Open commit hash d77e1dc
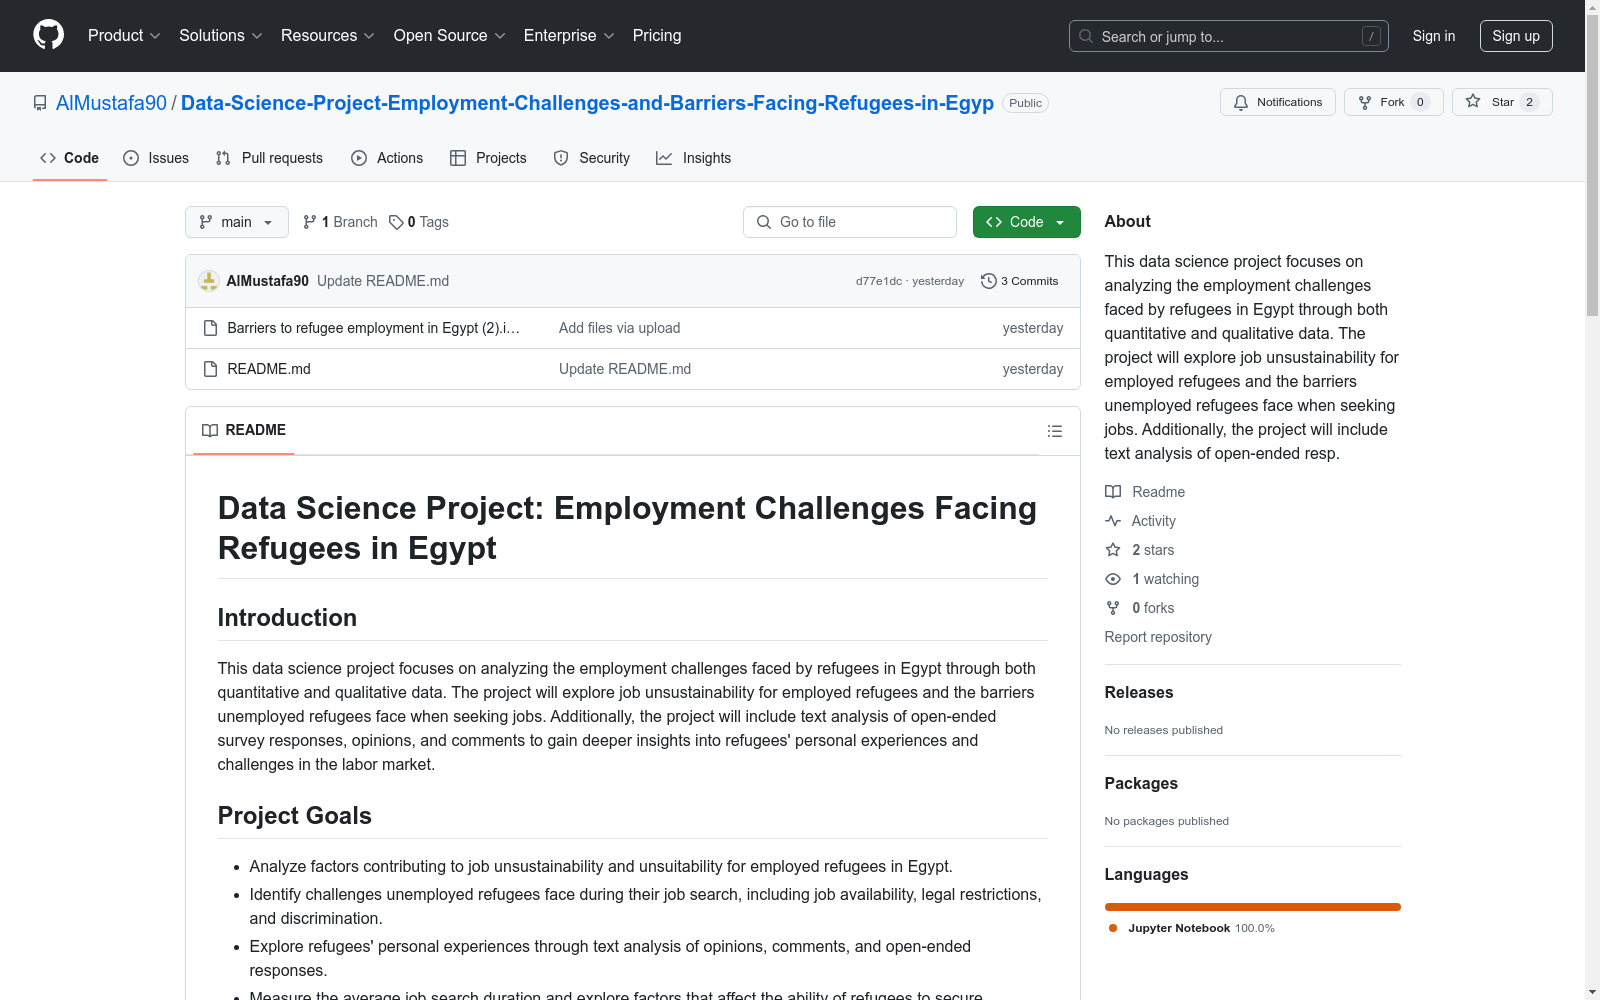This screenshot has width=1600, height=1000. 878,281
